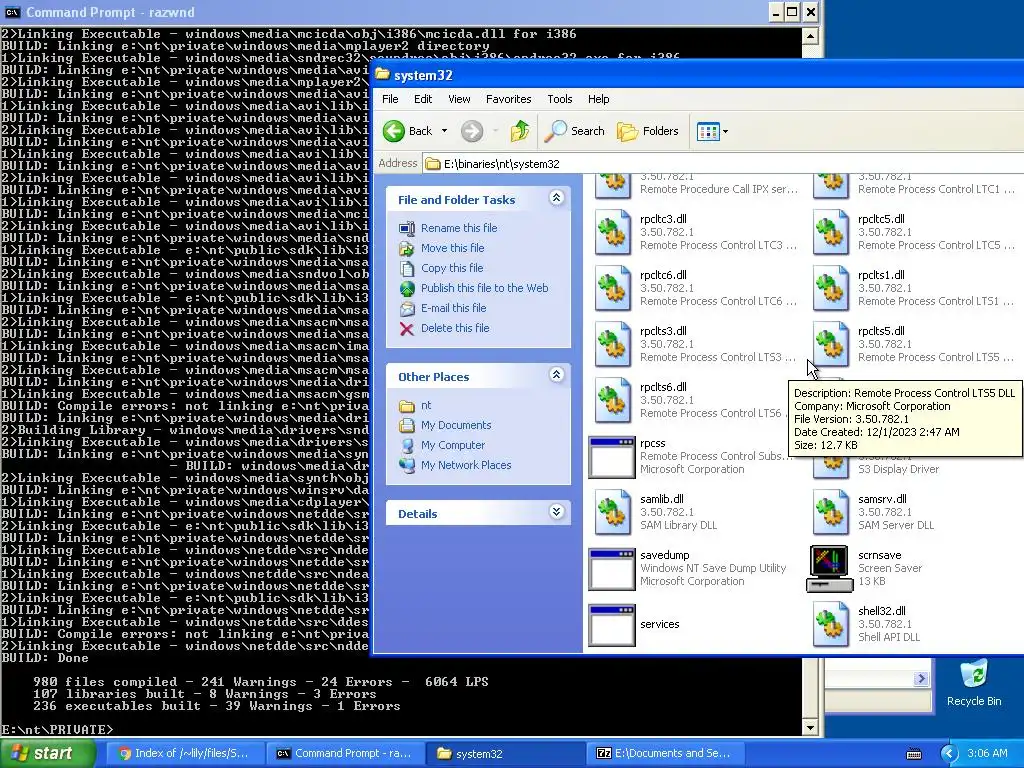
Task: Select the rpcss executable icon
Action: [612, 457]
